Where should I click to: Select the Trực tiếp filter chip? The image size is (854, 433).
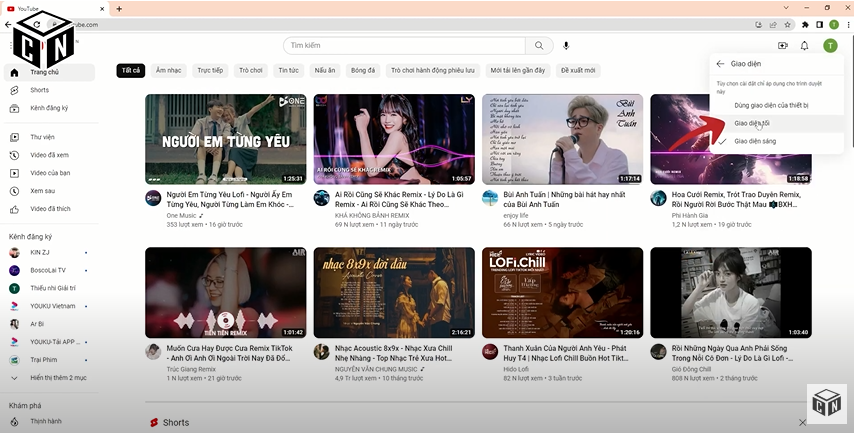pyautogui.click(x=210, y=71)
